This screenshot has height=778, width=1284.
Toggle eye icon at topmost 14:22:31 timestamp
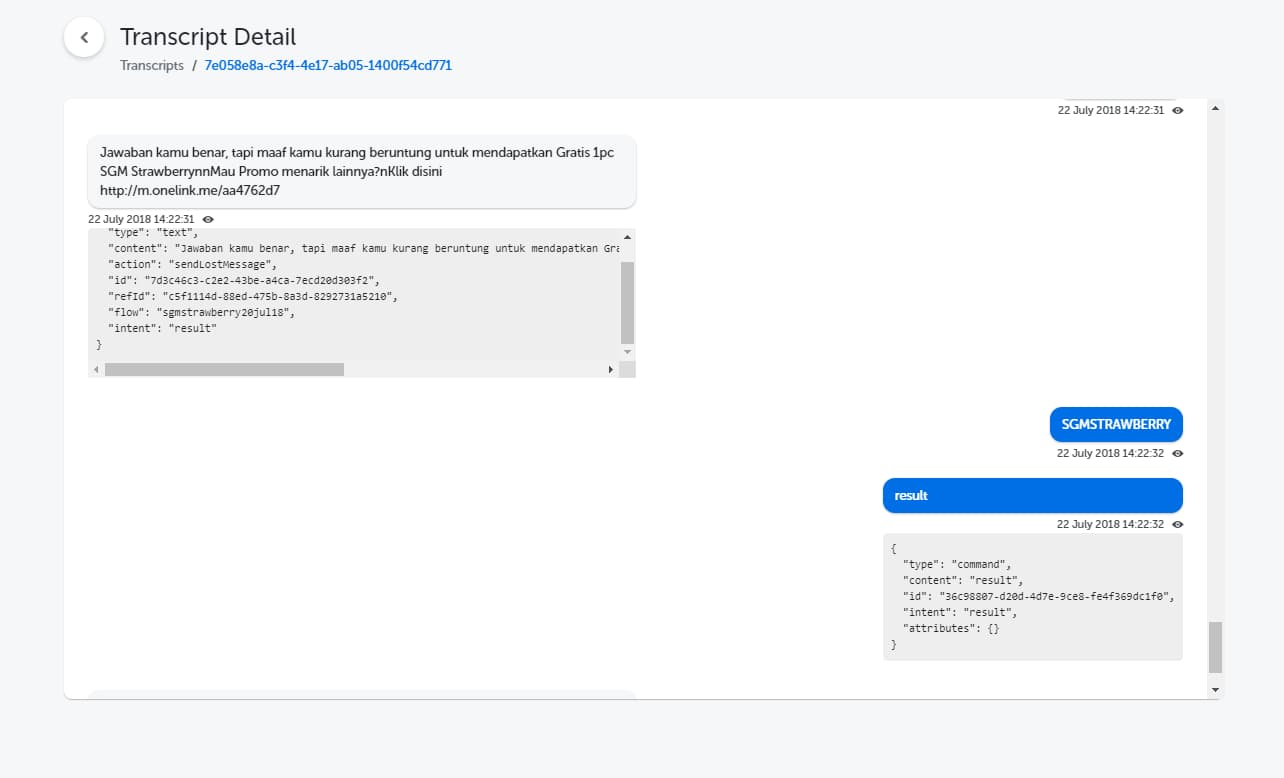(x=1177, y=111)
